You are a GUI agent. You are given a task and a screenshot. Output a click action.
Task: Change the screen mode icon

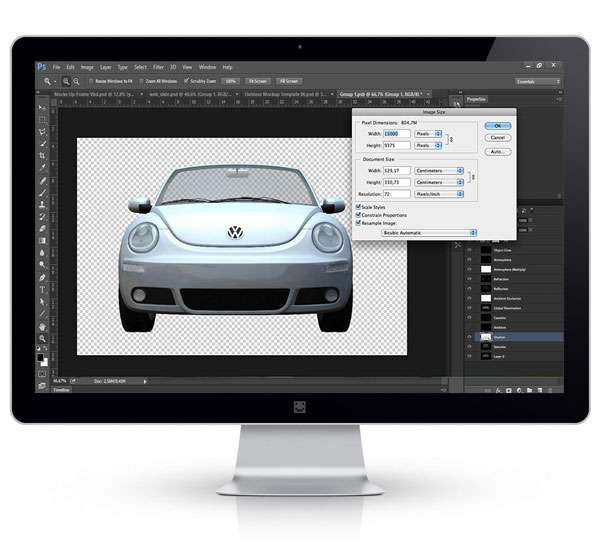pyautogui.click(x=42, y=385)
